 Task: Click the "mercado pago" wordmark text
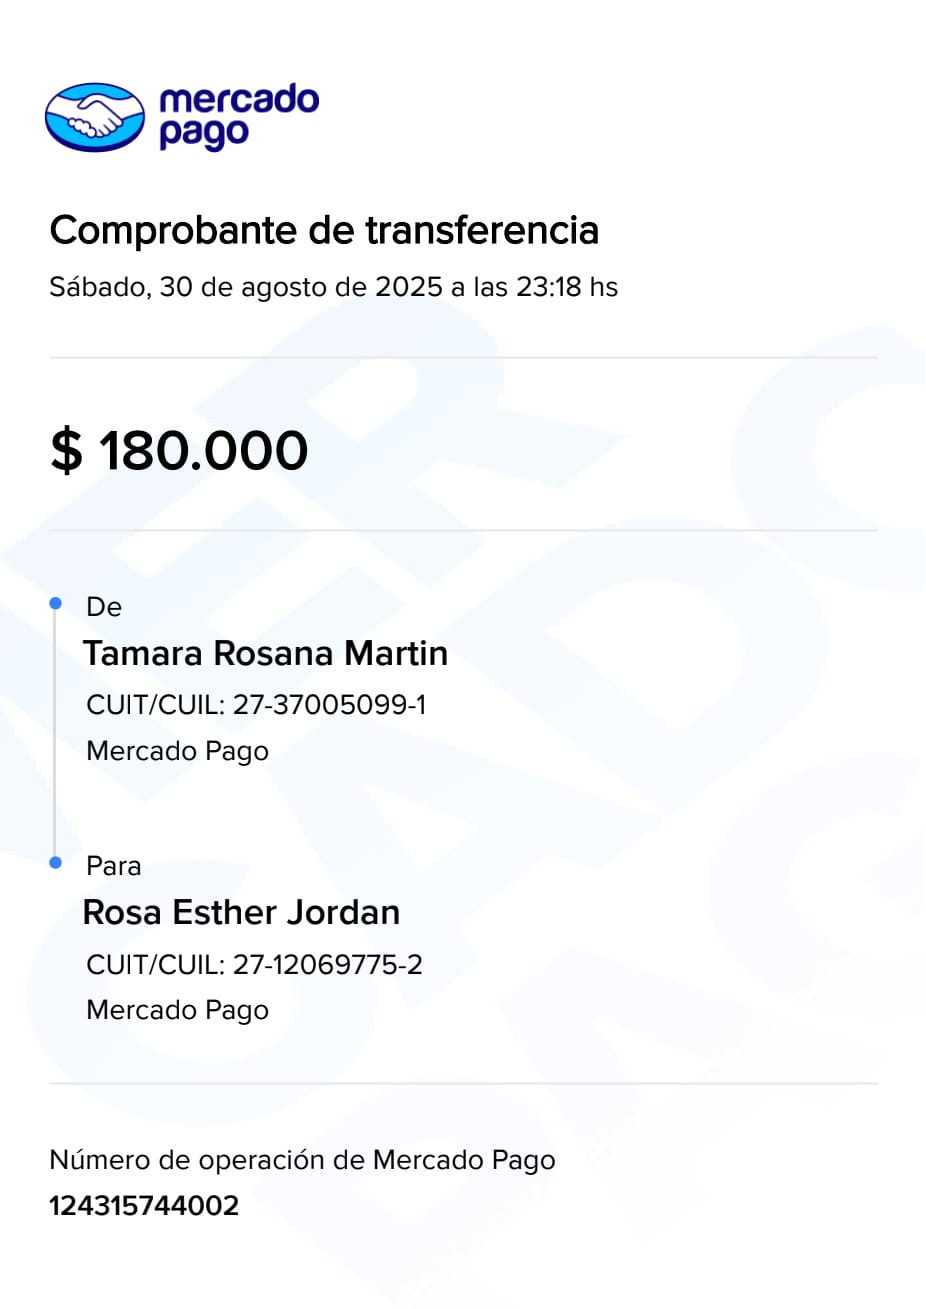pos(238,116)
